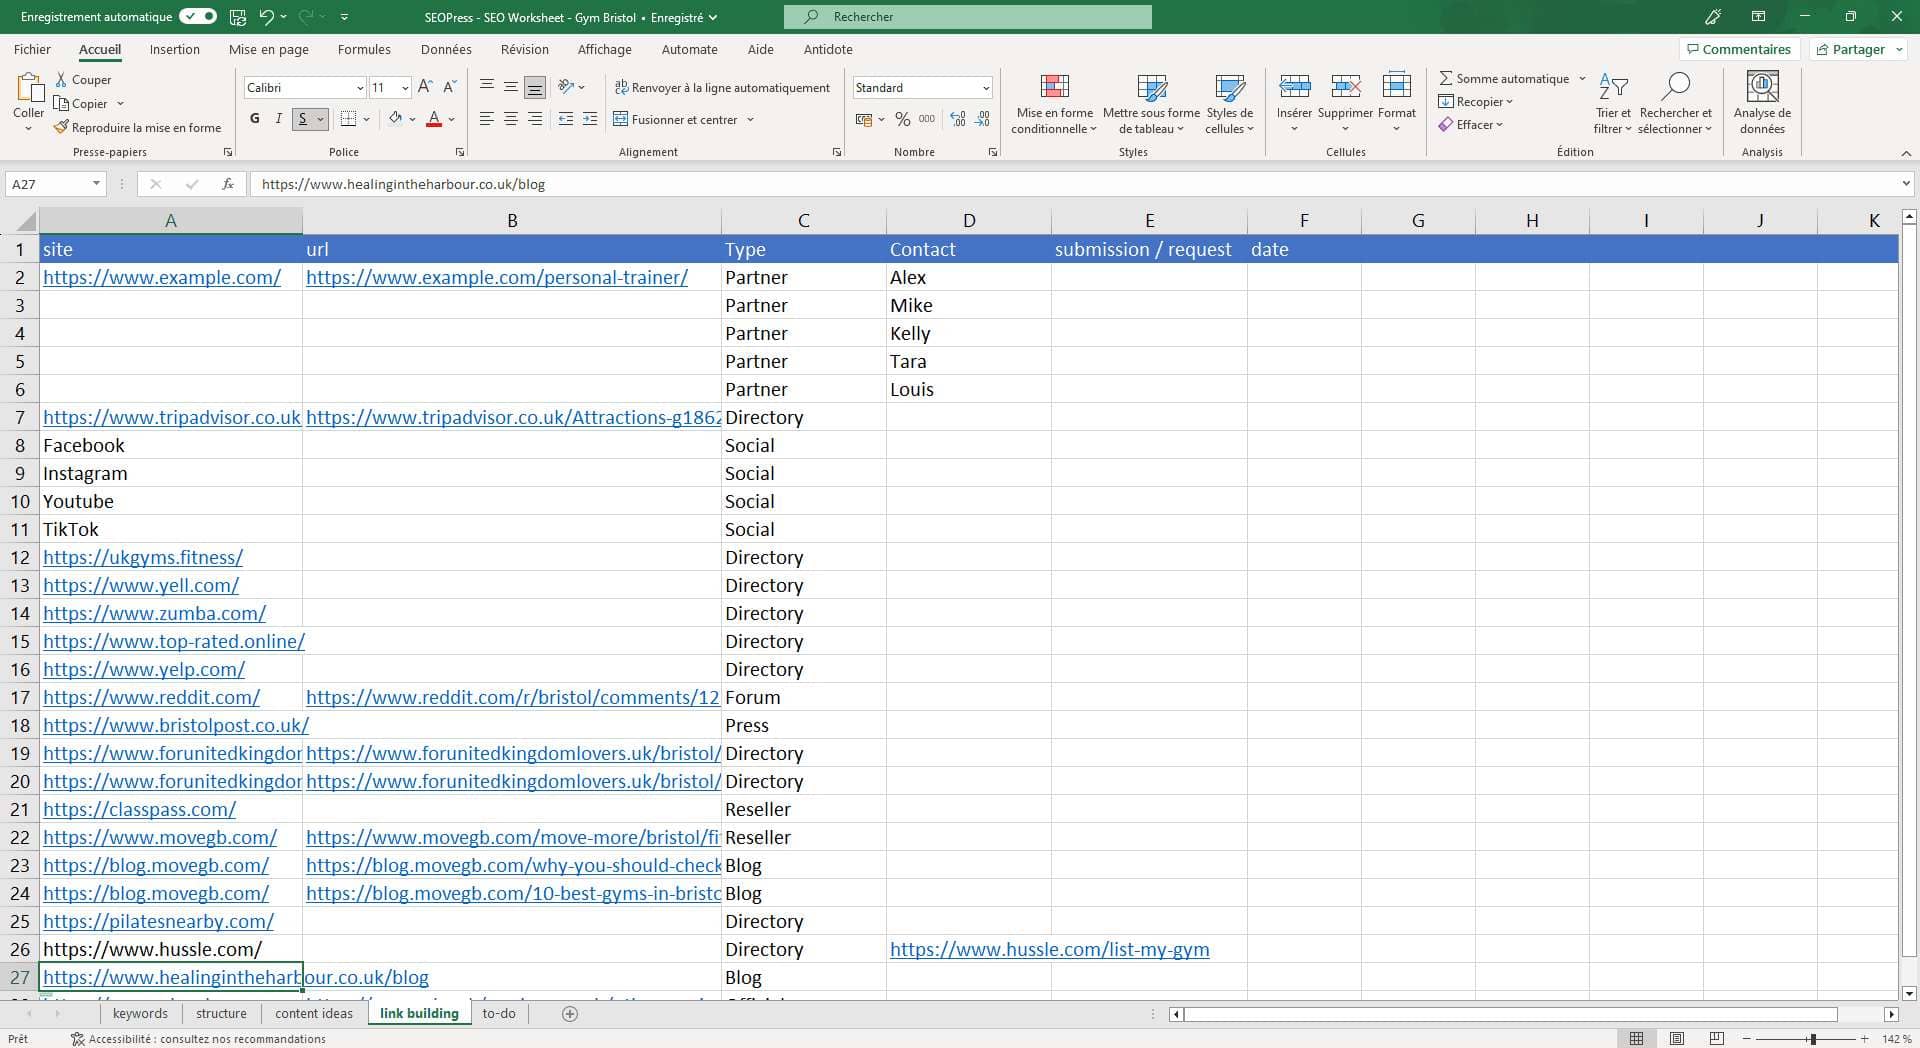
Task: Click the align top icon
Action: tap(487, 87)
